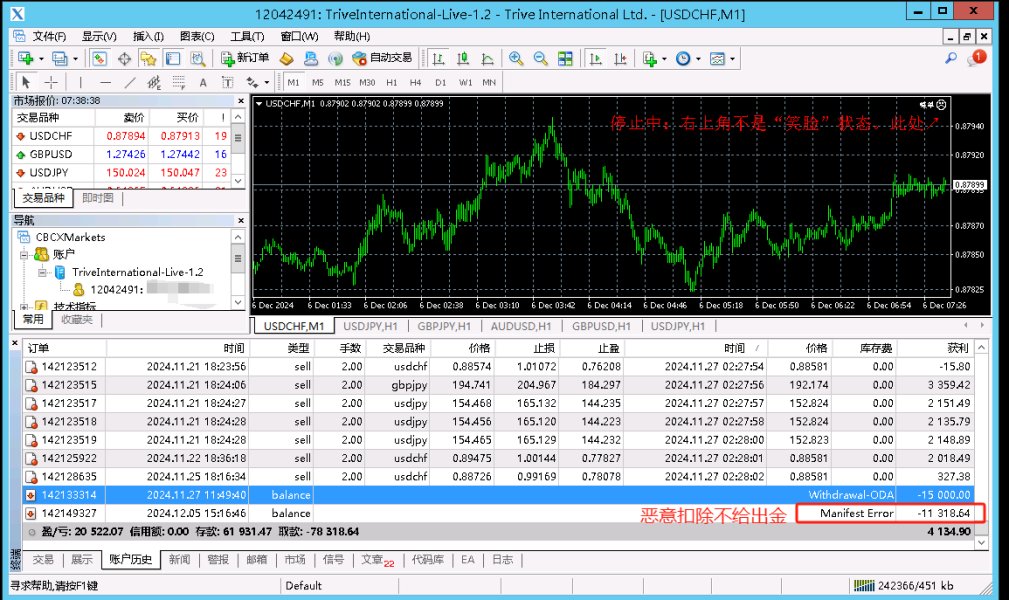
Task: Click the zoom out magnifier icon
Action: click(x=540, y=58)
